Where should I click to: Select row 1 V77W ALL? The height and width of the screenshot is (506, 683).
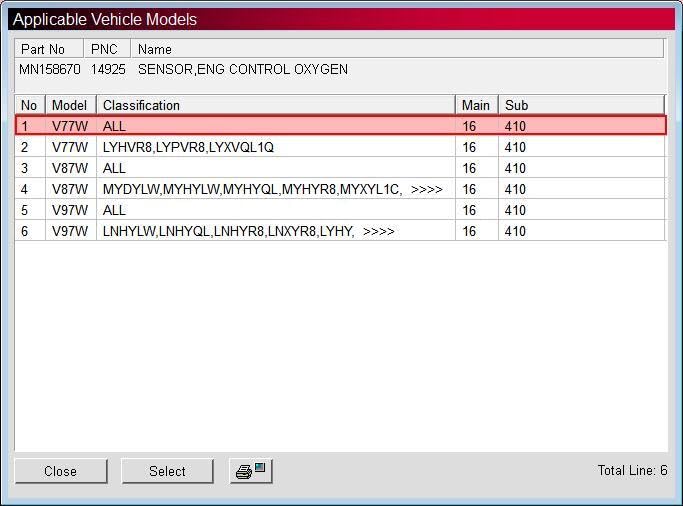340,126
